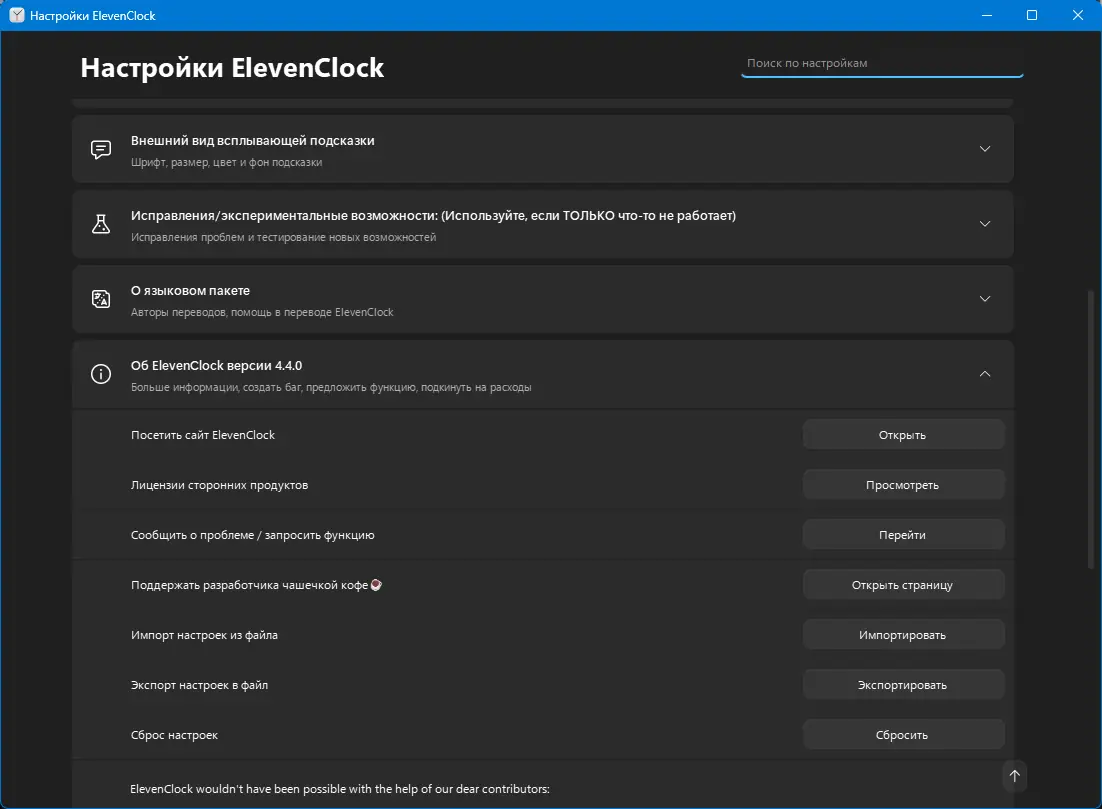1102x809 pixels.
Task: Expand the fixes and experimental features chevron
Action: click(985, 224)
